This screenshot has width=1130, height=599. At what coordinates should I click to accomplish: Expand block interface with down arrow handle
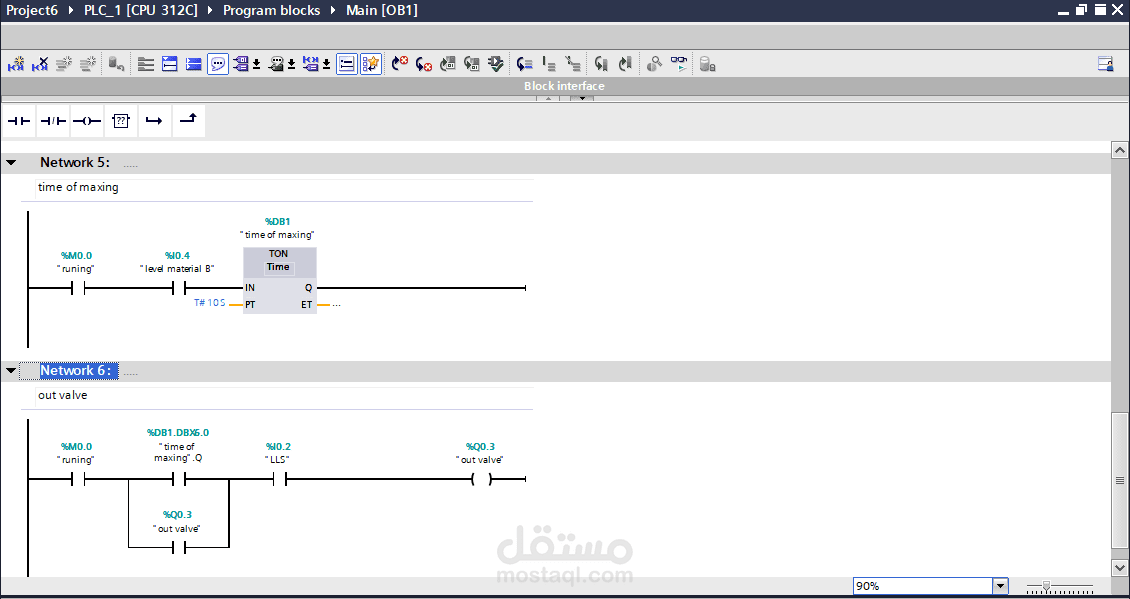pos(582,98)
